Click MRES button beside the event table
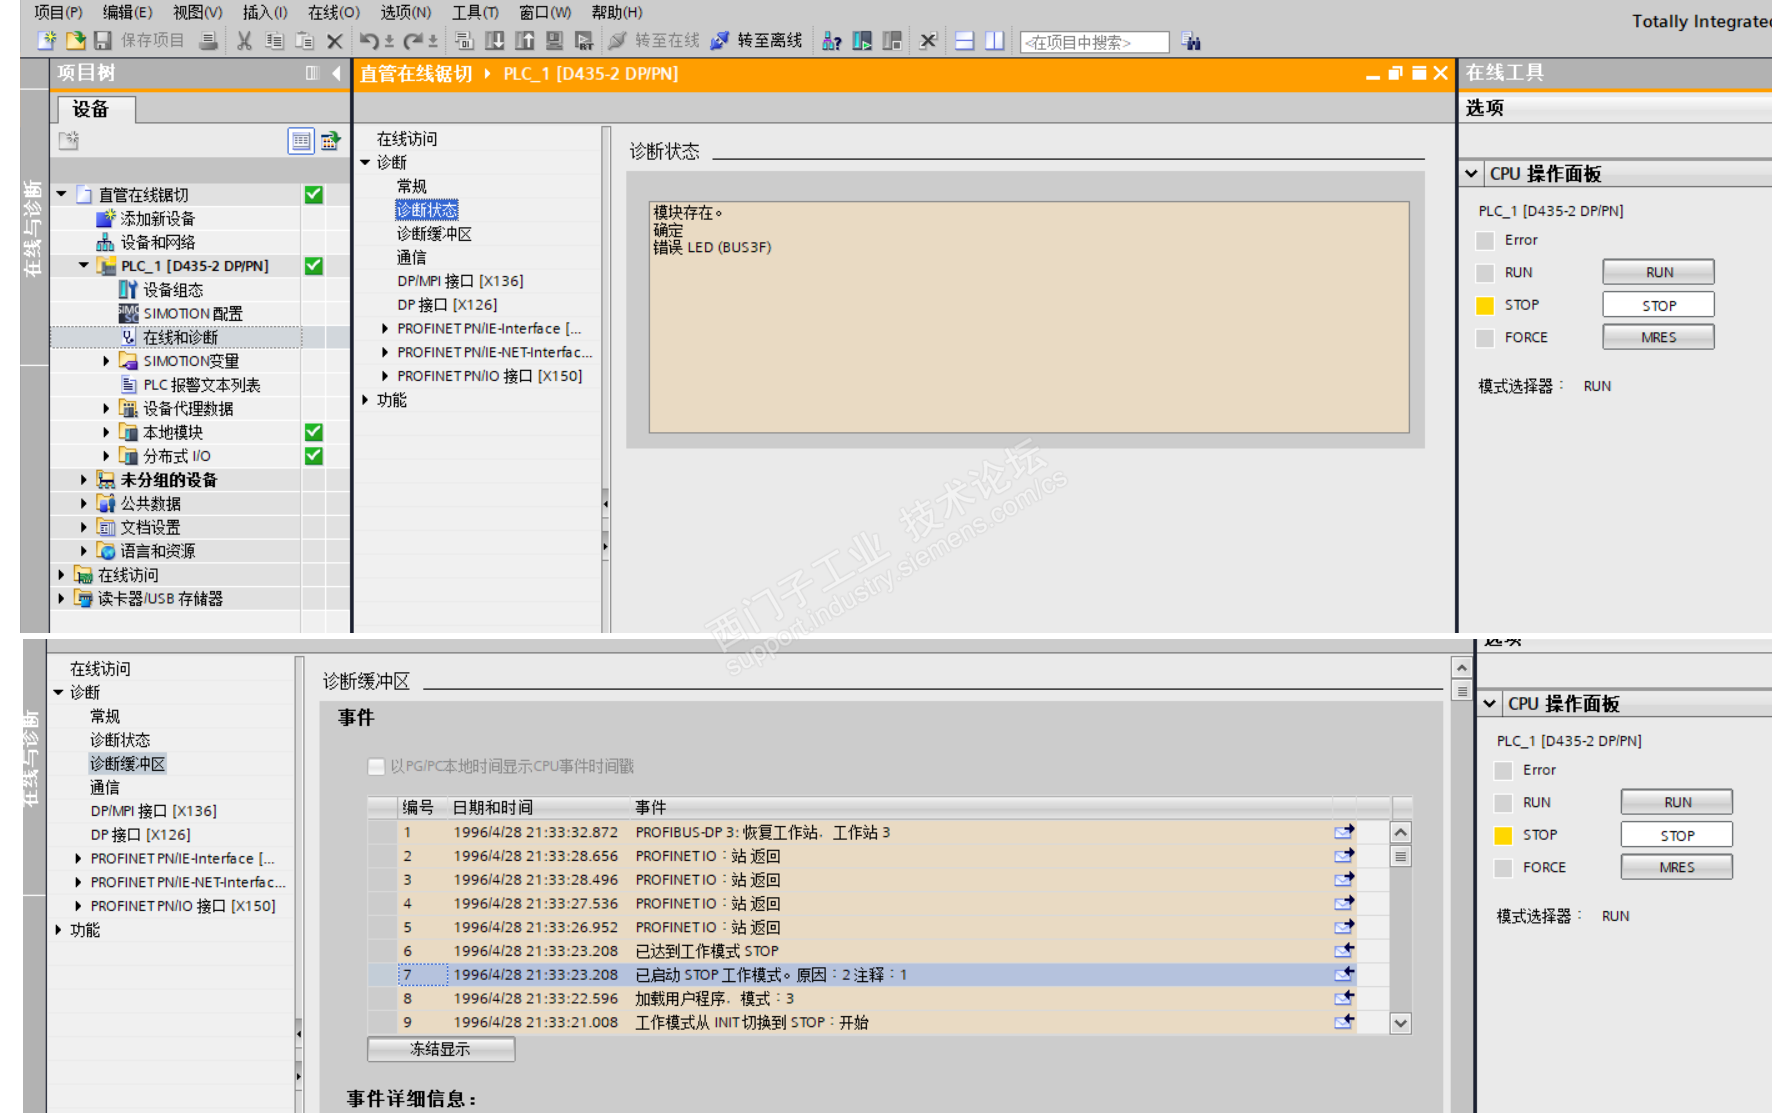 (x=1677, y=867)
